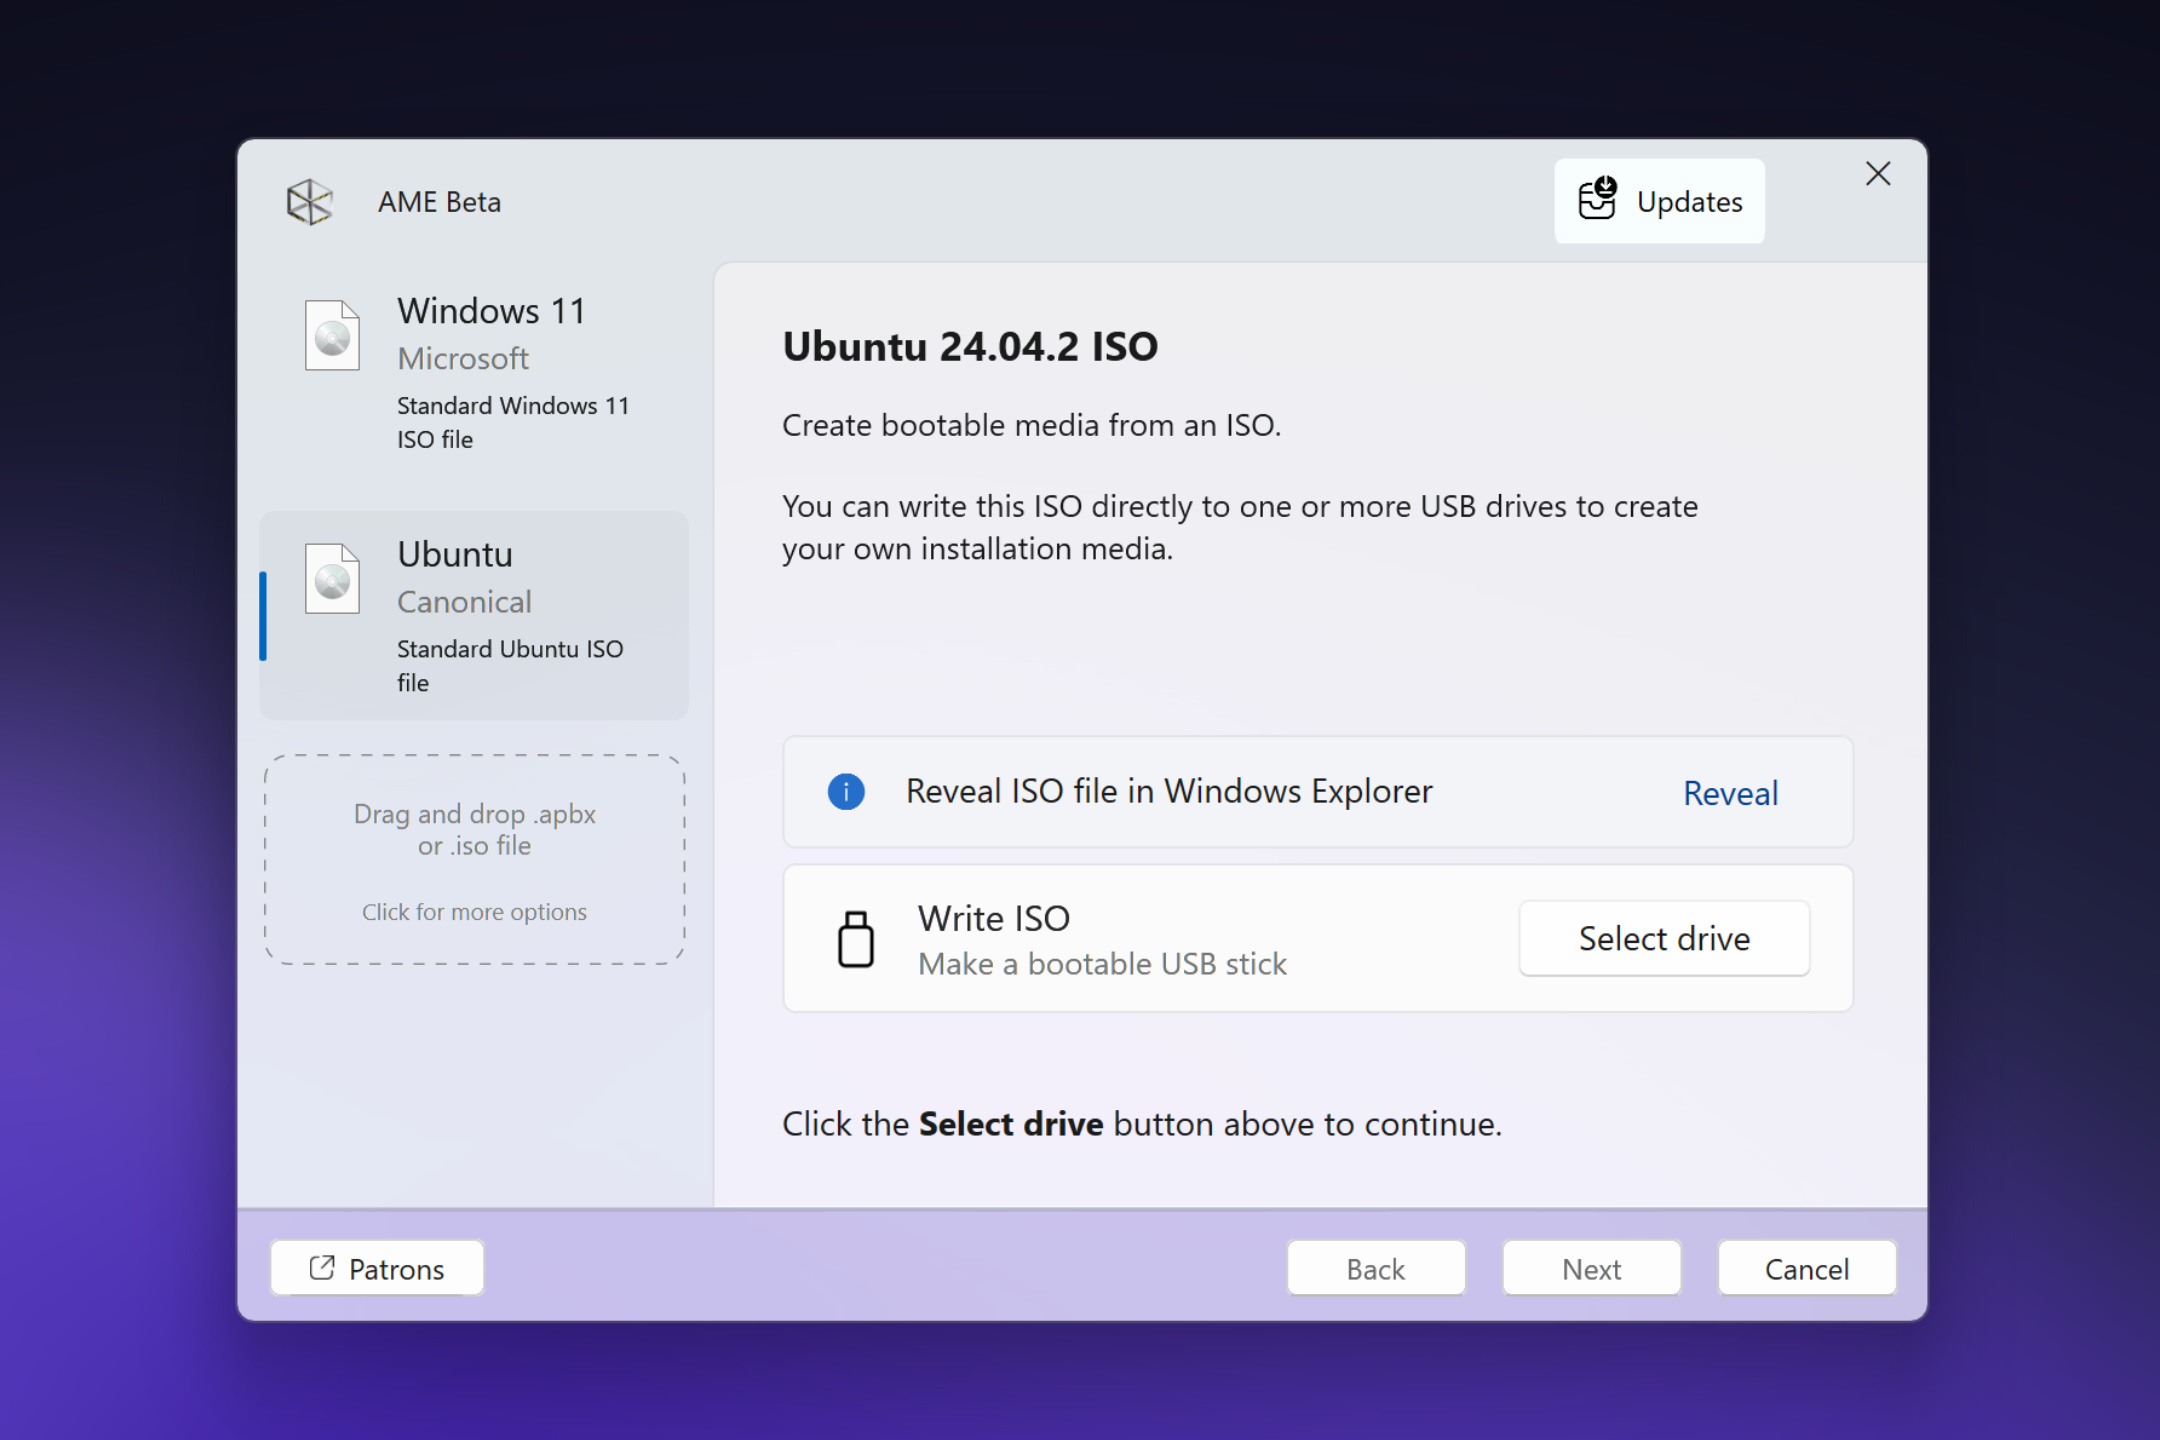This screenshot has height=1440, width=2160.
Task: Click 'Reveal ISO file in Windows Explorer' text
Action: click(1169, 791)
